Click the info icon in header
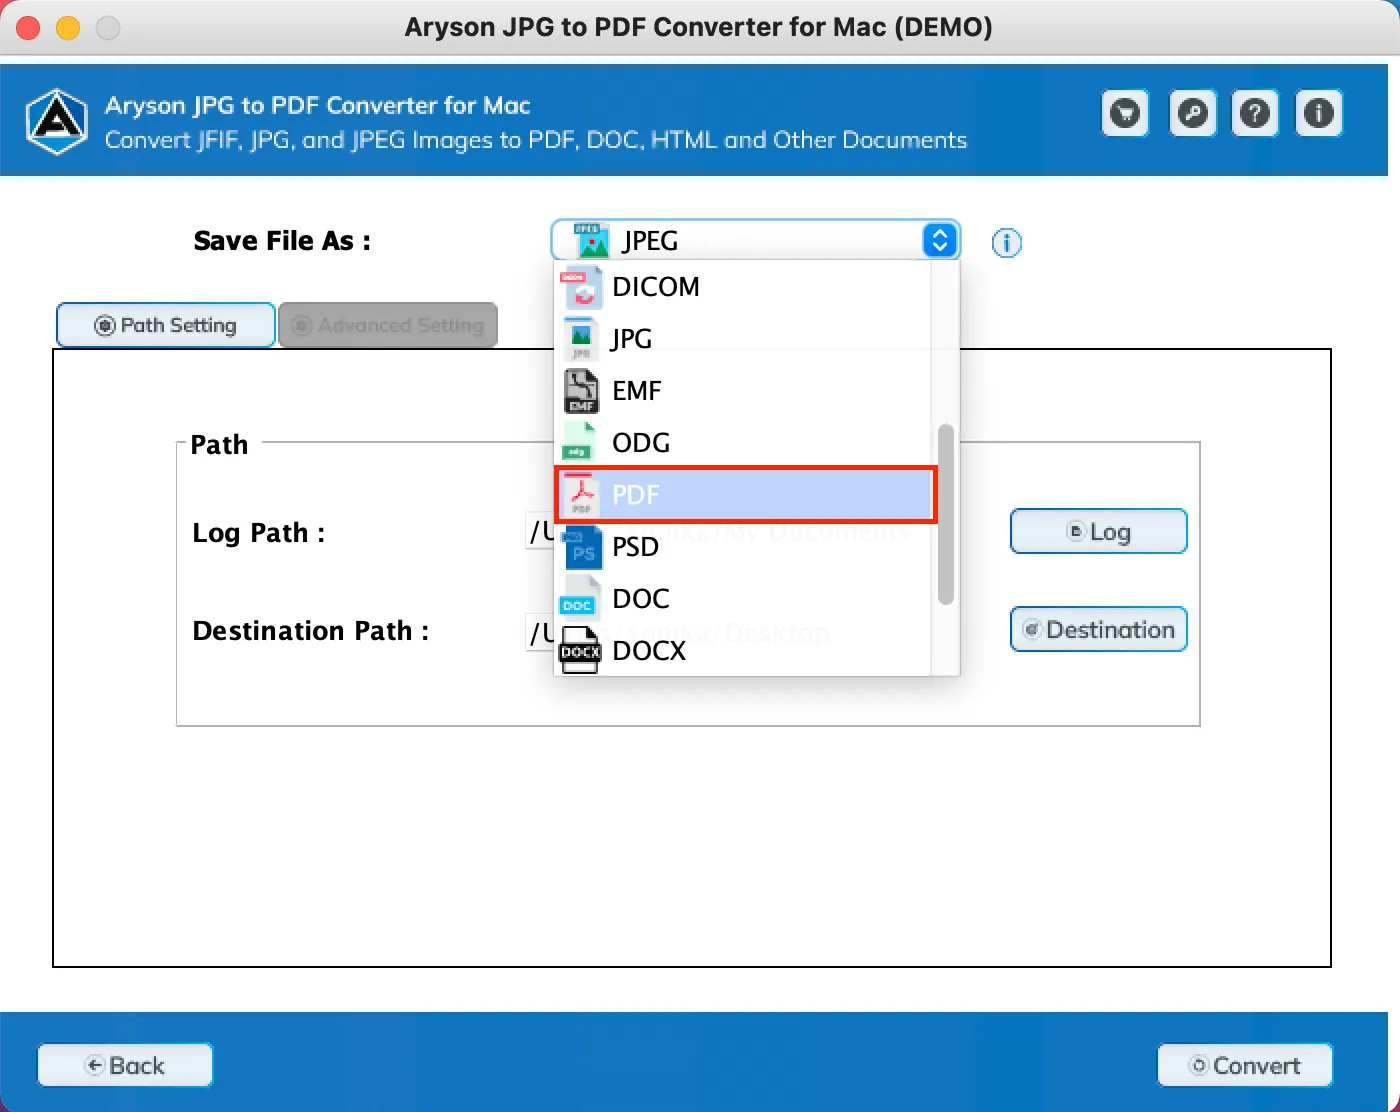Image resolution: width=1400 pixels, height=1112 pixels. coord(1319,113)
